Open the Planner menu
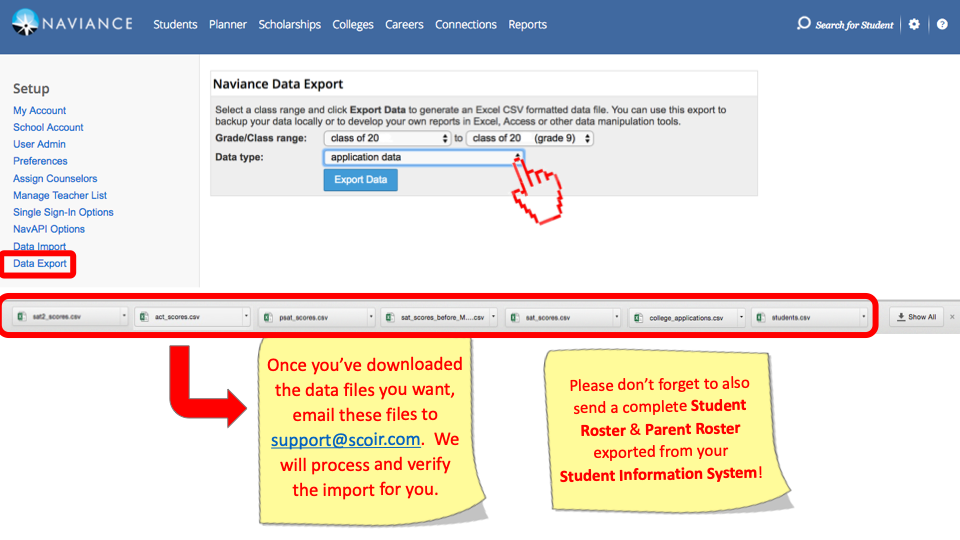The width and height of the screenshot is (960, 540). click(228, 24)
